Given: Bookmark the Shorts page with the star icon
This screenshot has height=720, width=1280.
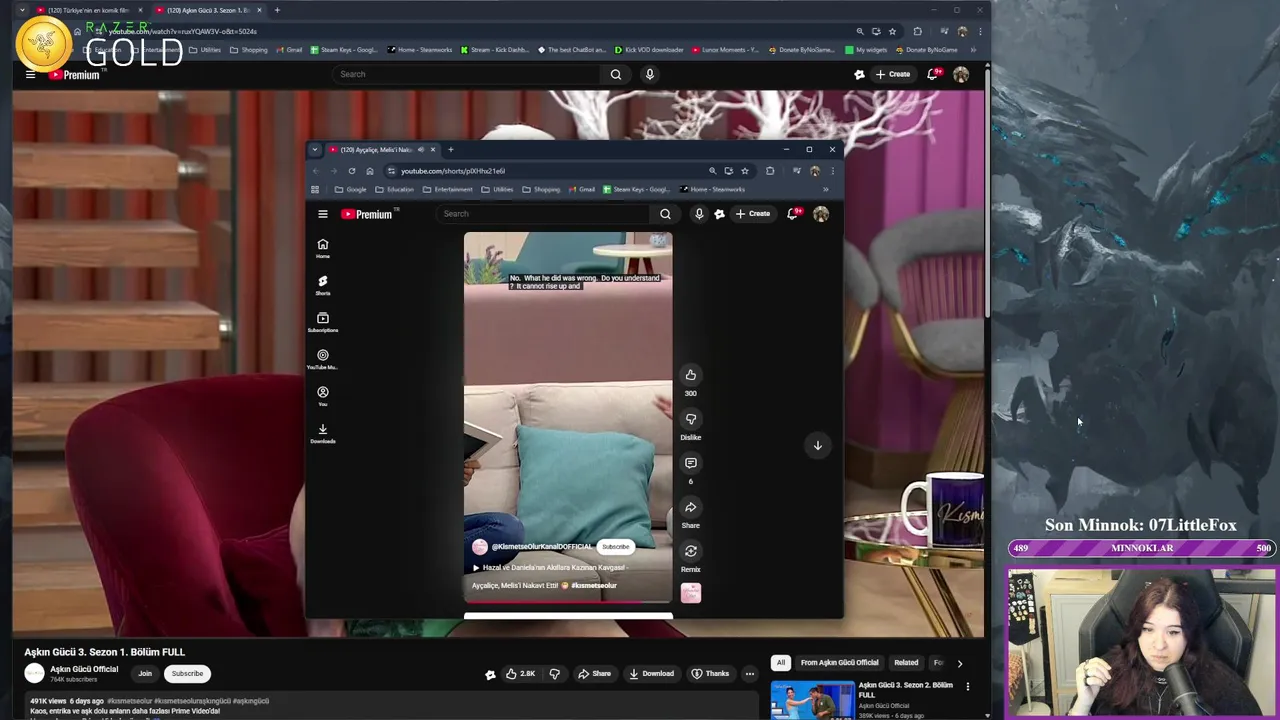Looking at the screenshot, I should pos(744,171).
